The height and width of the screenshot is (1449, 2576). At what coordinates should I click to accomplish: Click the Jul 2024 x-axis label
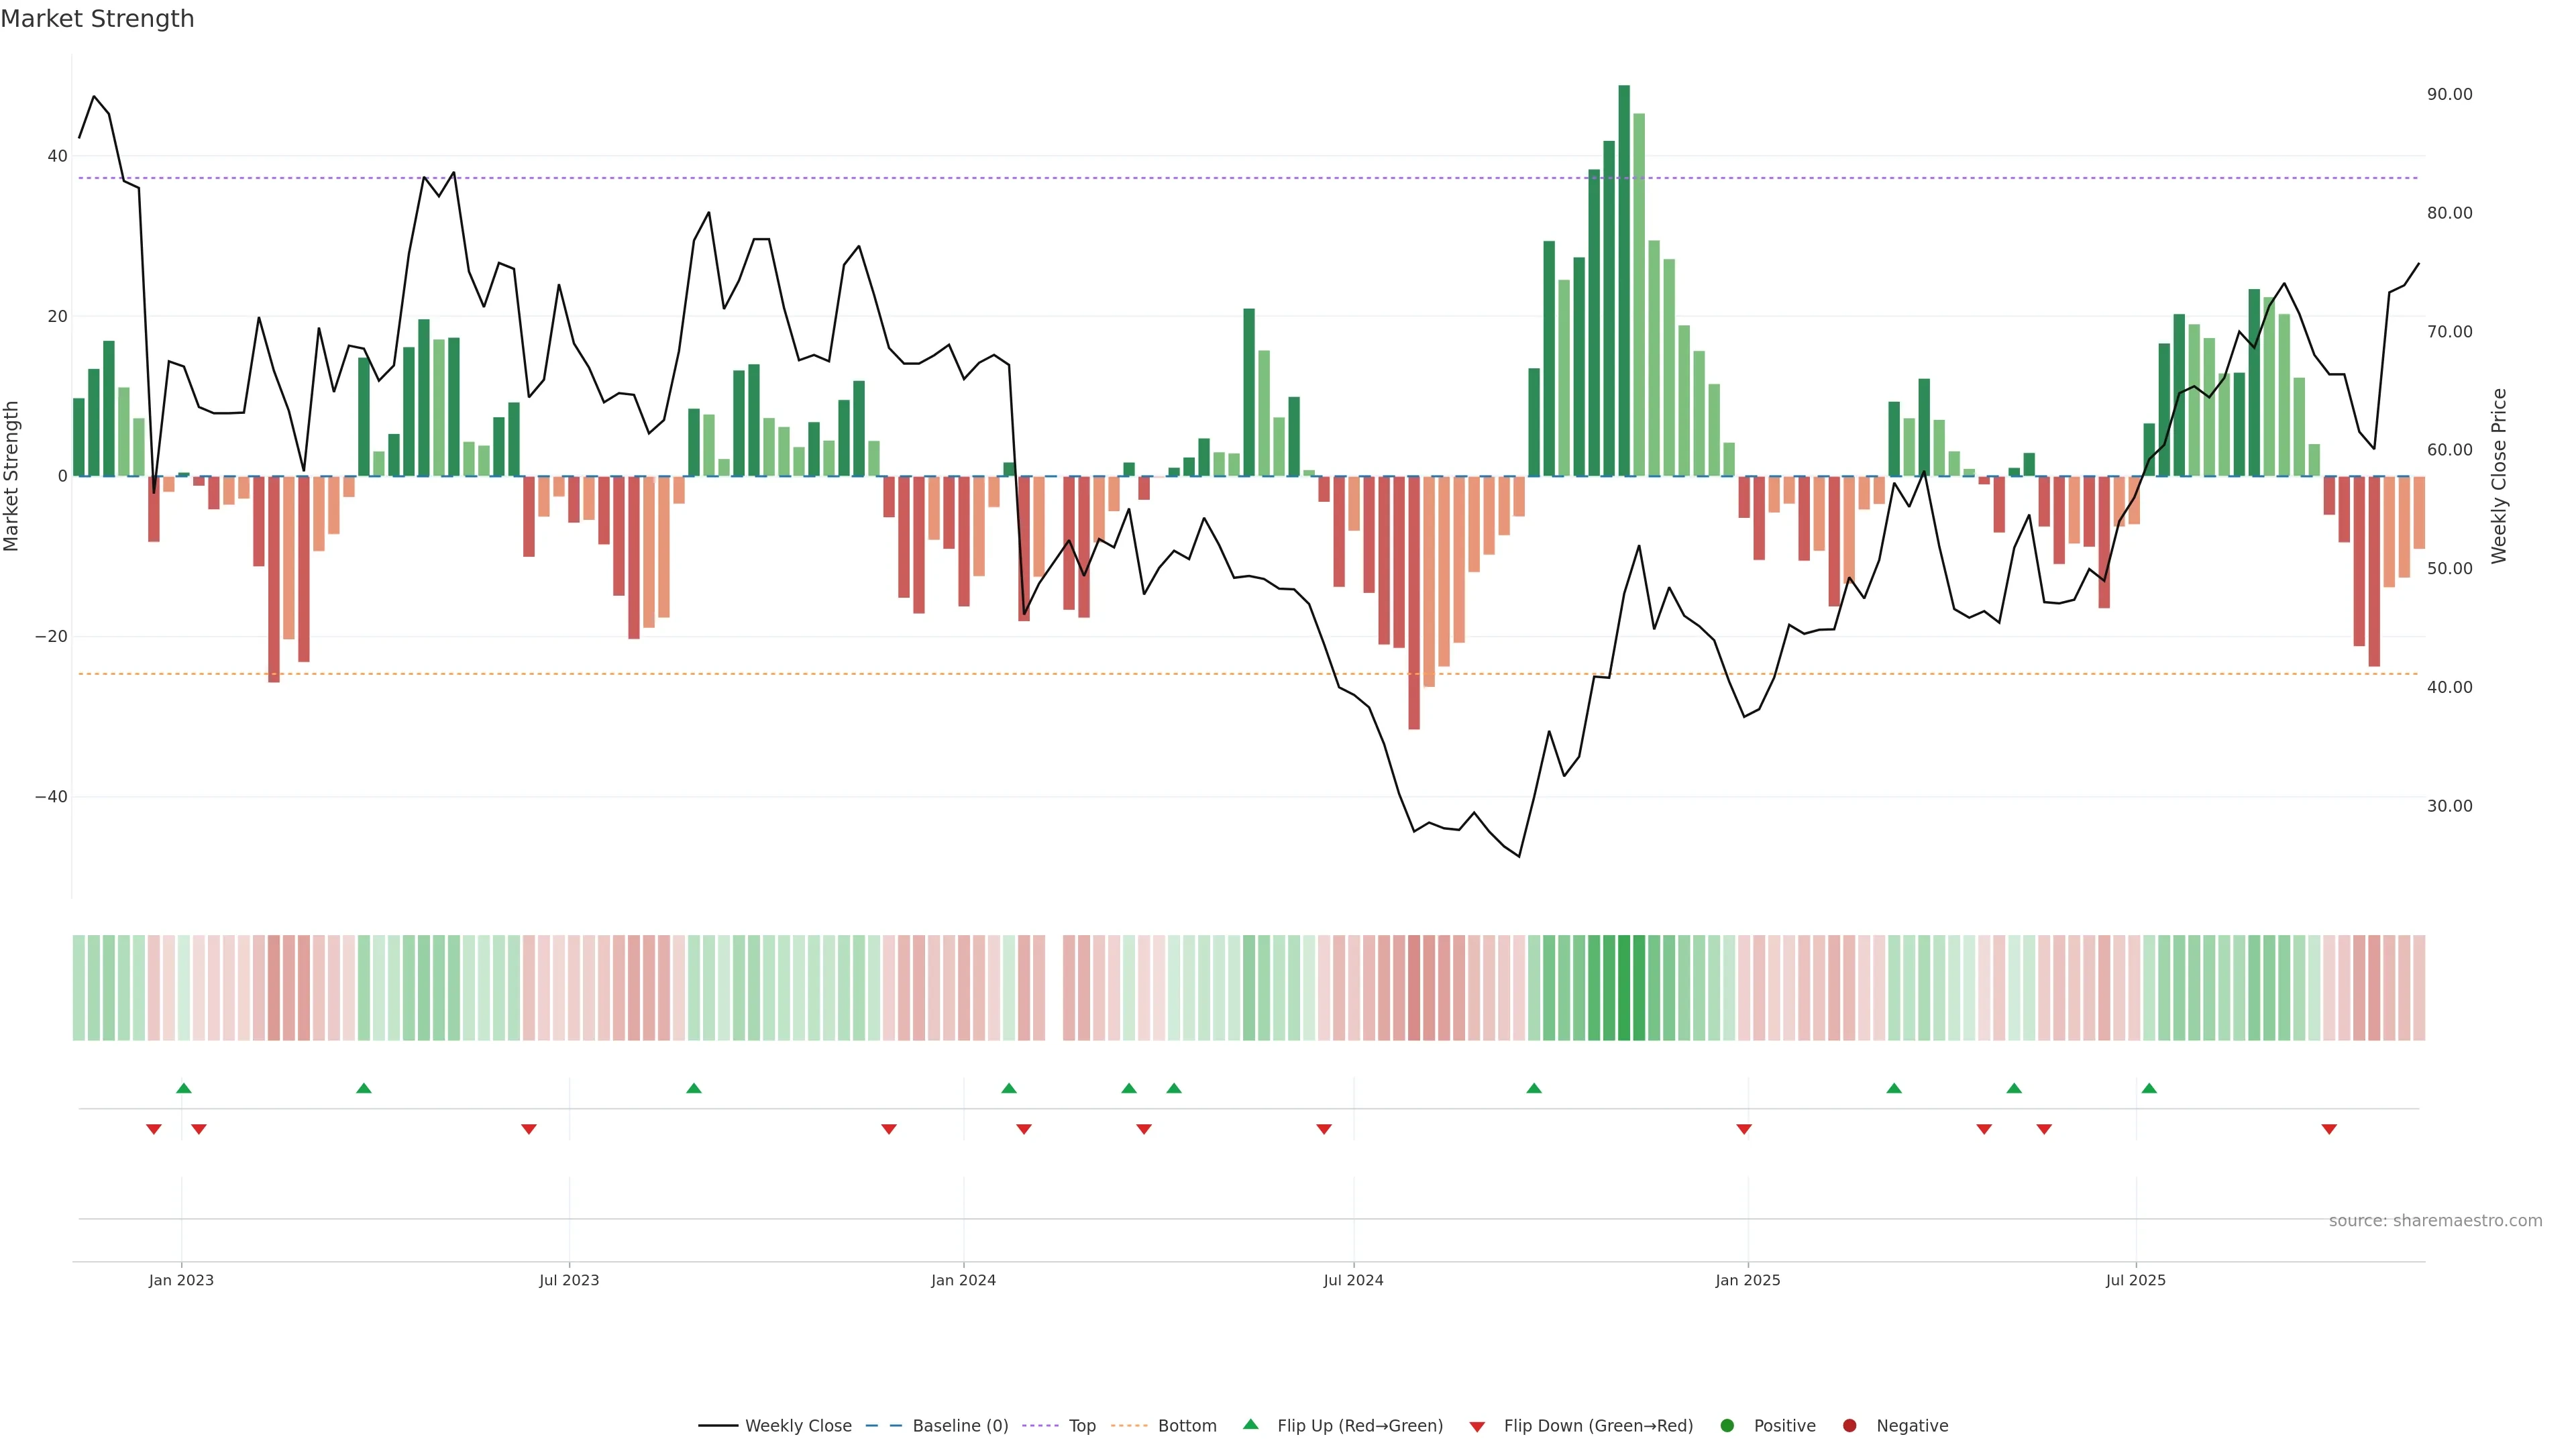point(1353,1280)
